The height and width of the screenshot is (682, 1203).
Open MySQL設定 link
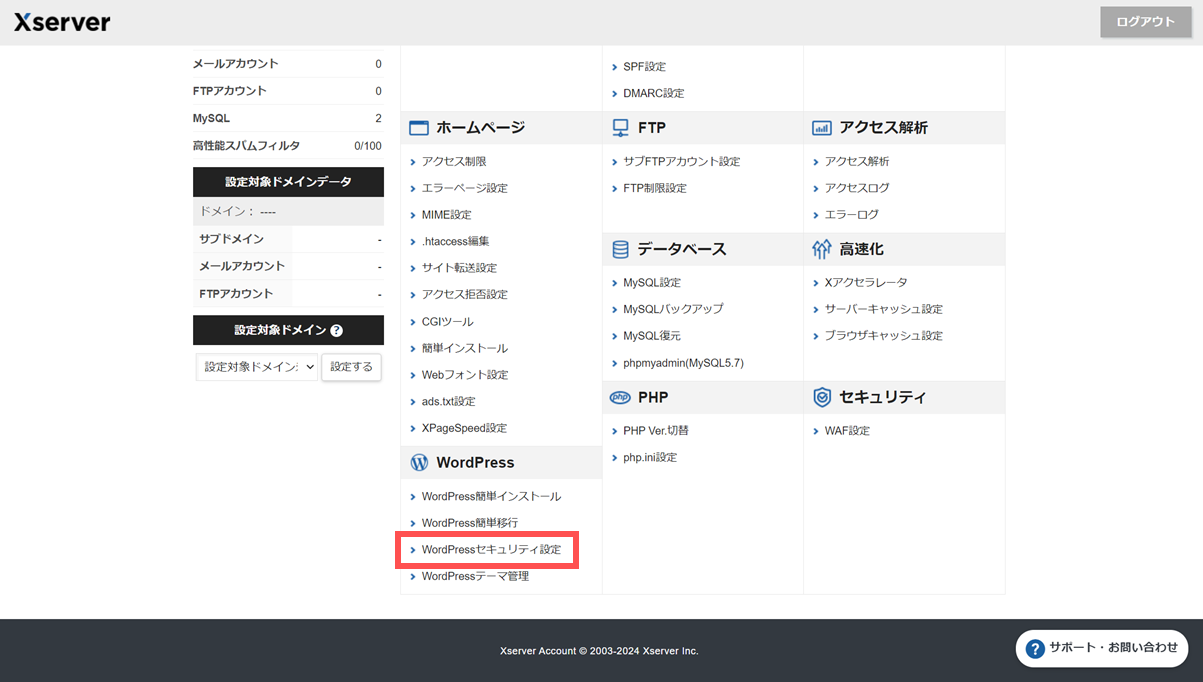[652, 283]
